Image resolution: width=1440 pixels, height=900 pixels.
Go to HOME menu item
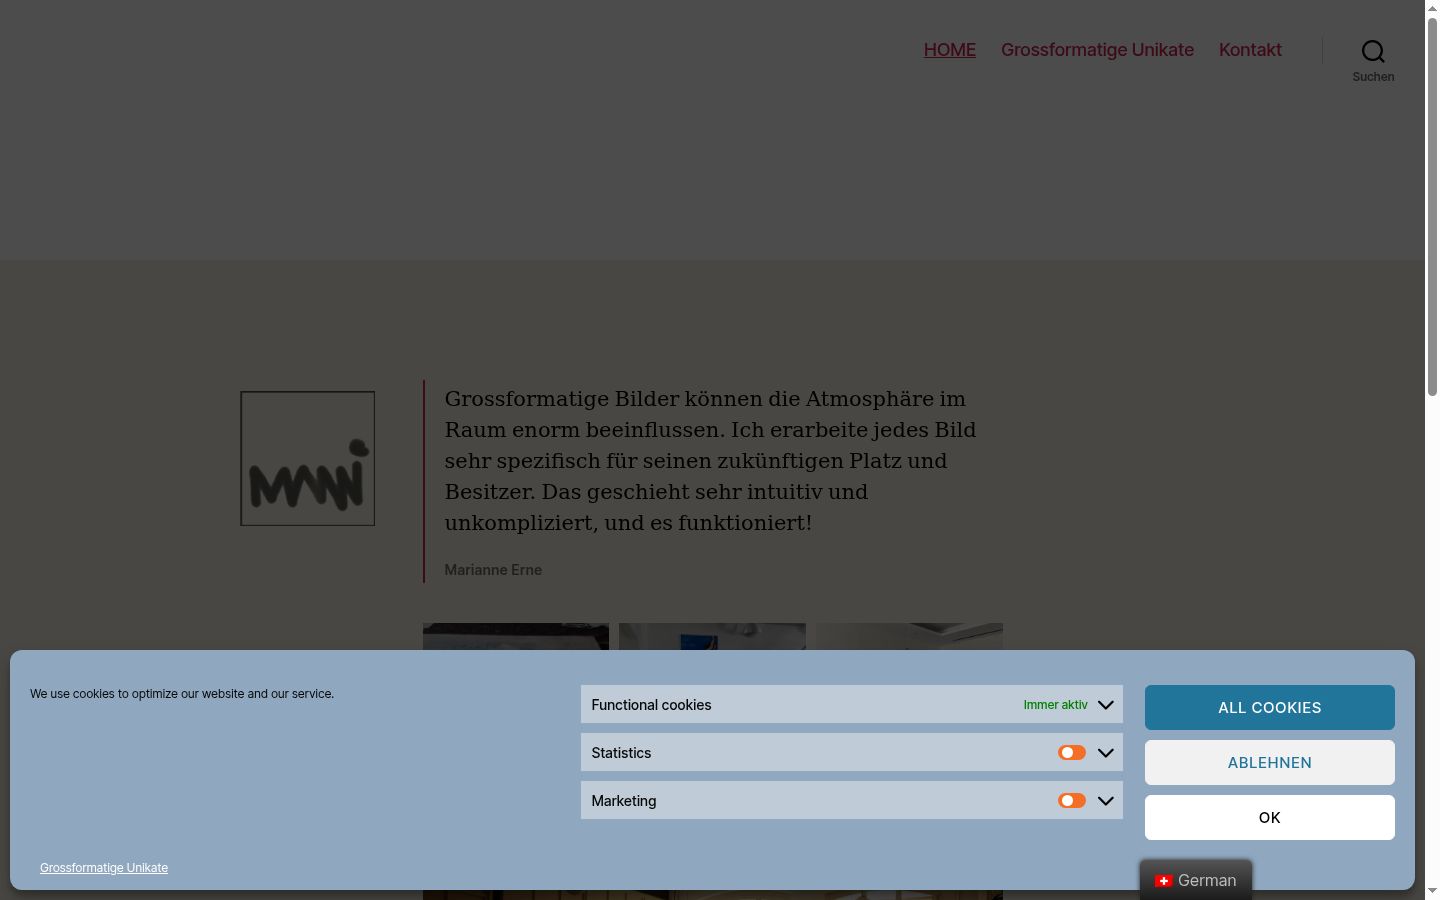[x=950, y=50]
